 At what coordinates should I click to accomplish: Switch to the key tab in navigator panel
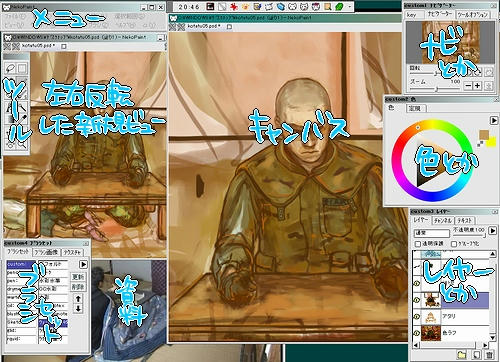(x=413, y=15)
